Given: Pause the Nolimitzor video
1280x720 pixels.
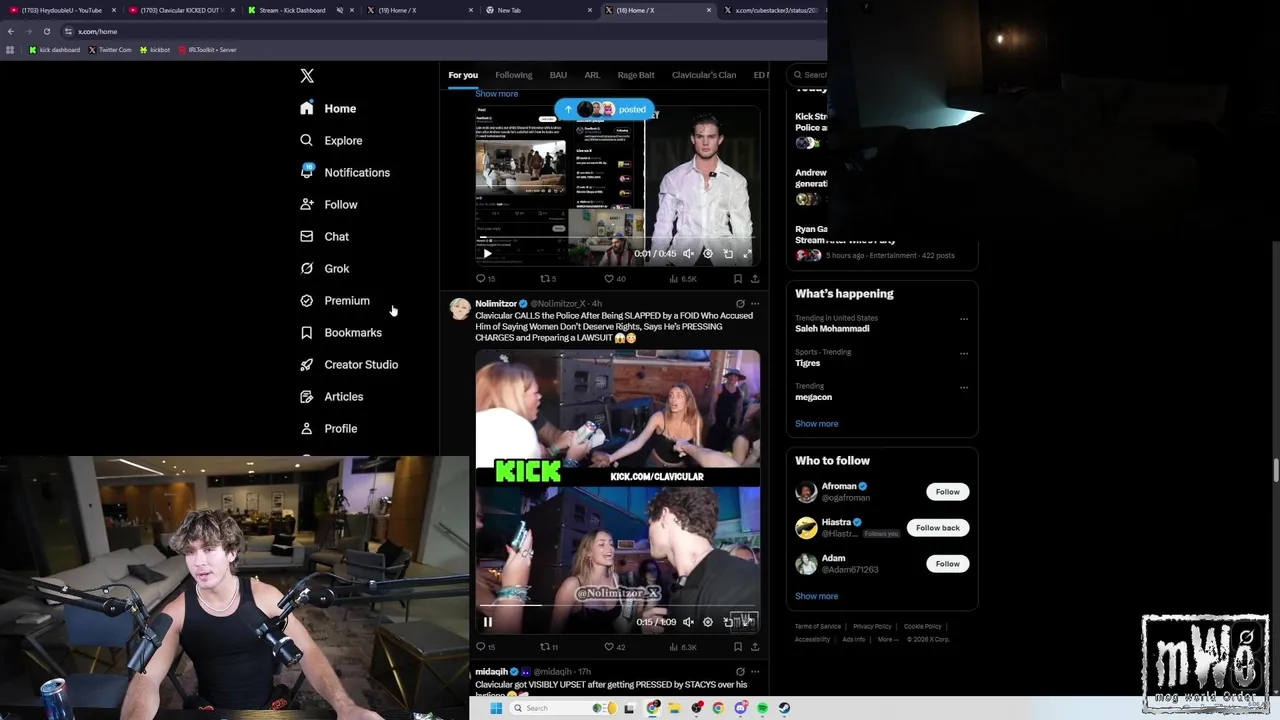Looking at the screenshot, I should pyautogui.click(x=487, y=622).
